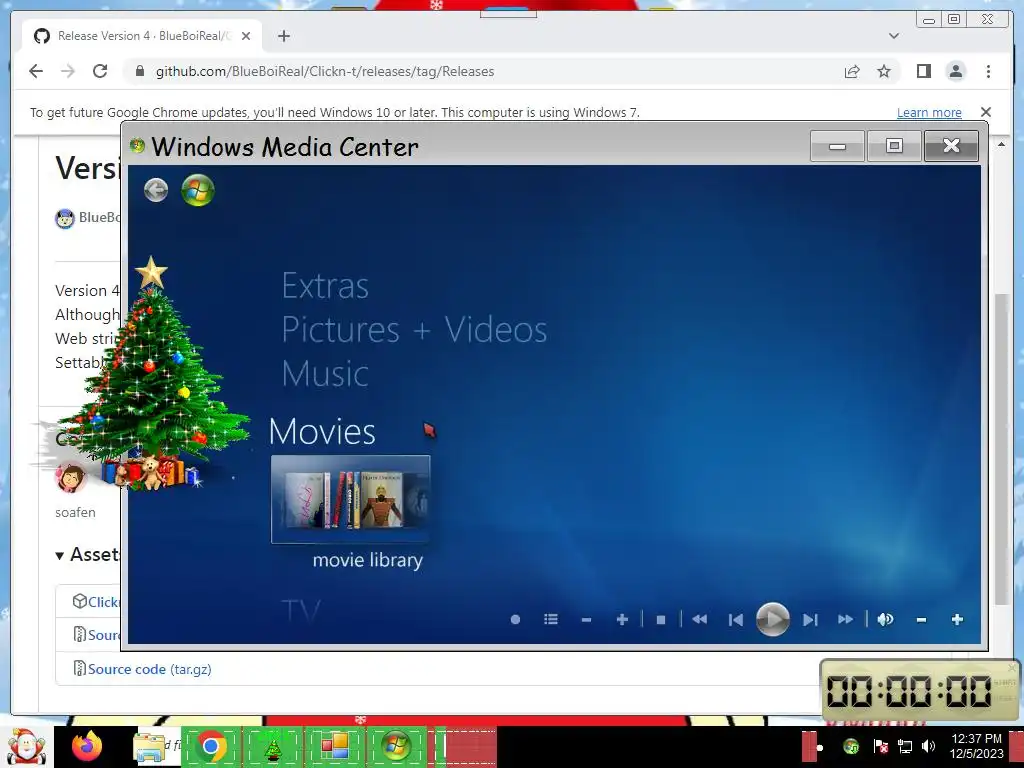1024x768 pixels.
Task: Click the large Play button
Action: pos(773,619)
